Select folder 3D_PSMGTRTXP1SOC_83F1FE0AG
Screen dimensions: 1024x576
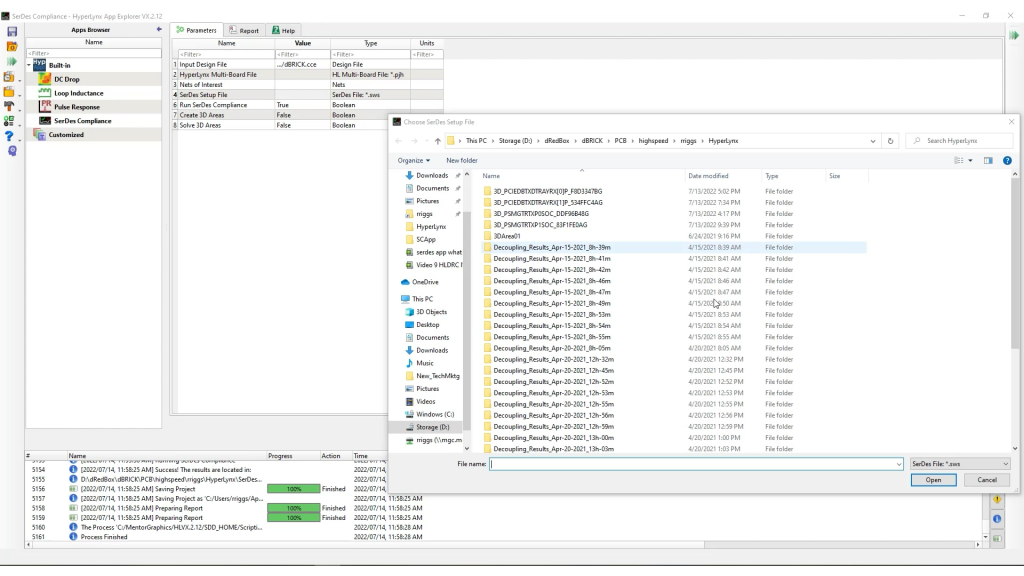(x=540, y=225)
